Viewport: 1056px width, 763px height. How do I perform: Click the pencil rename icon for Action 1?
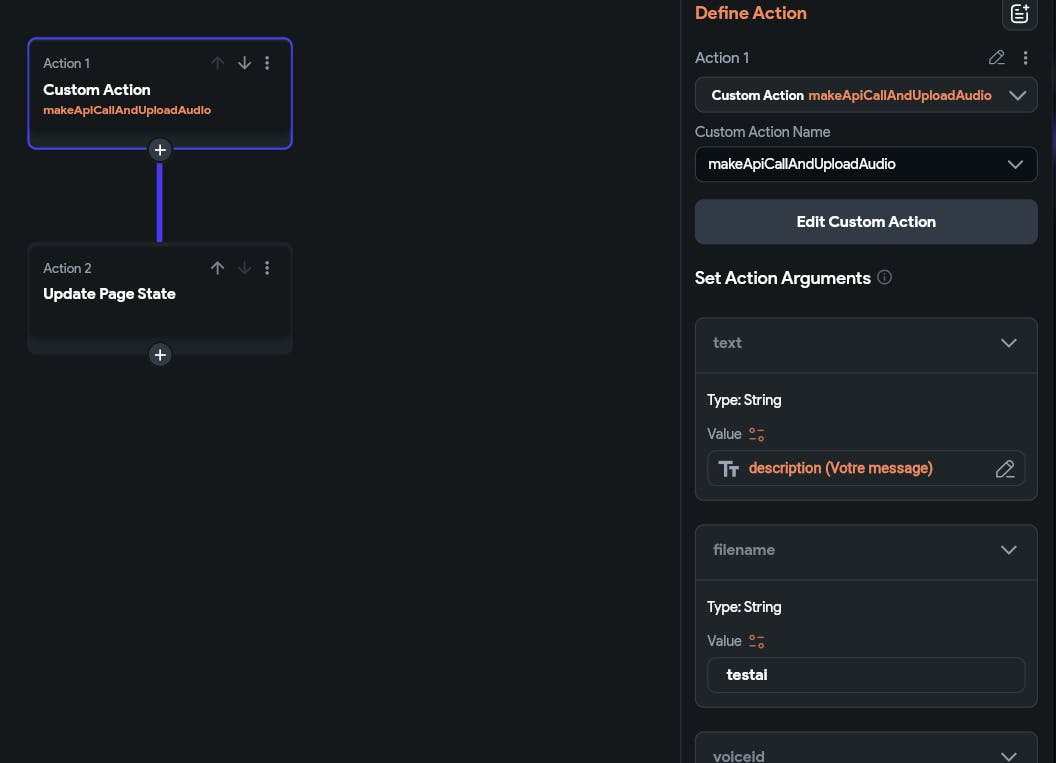pos(996,58)
